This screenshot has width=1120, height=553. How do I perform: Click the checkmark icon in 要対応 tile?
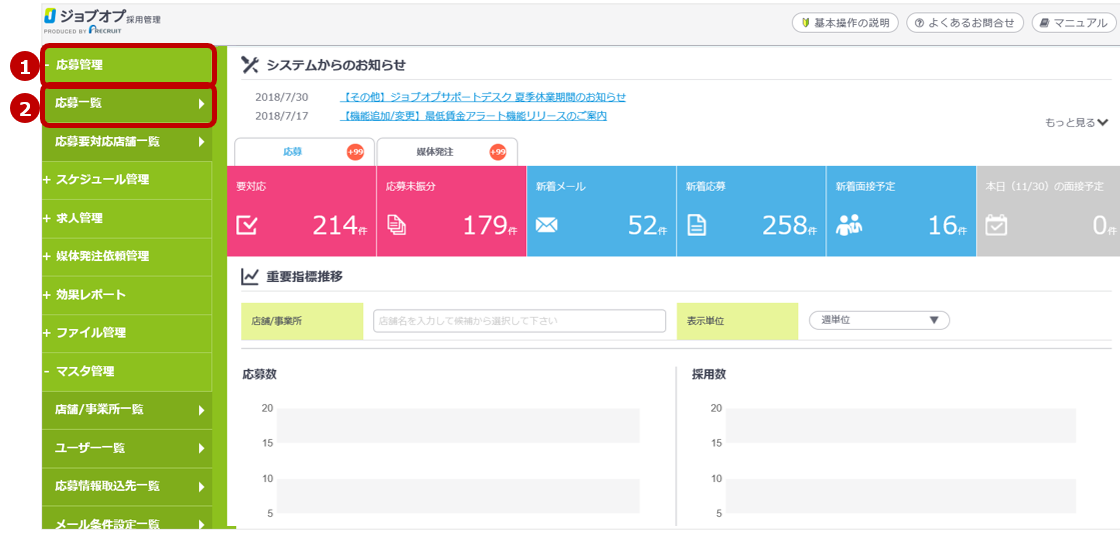click(246, 226)
